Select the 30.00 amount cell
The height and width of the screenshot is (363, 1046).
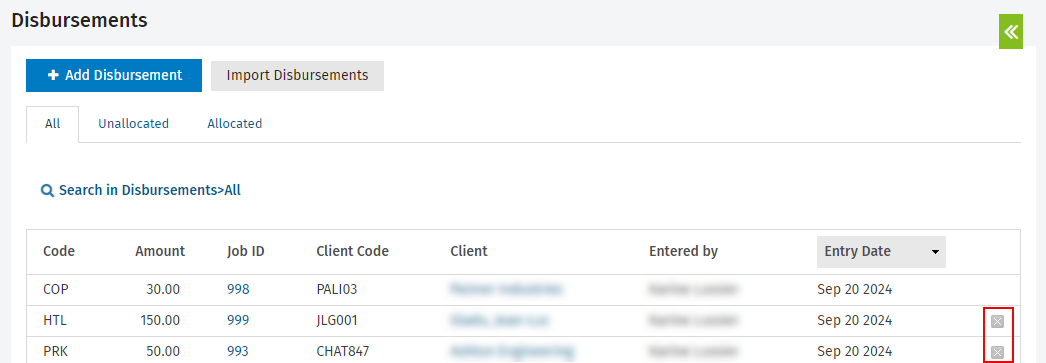pos(163,290)
